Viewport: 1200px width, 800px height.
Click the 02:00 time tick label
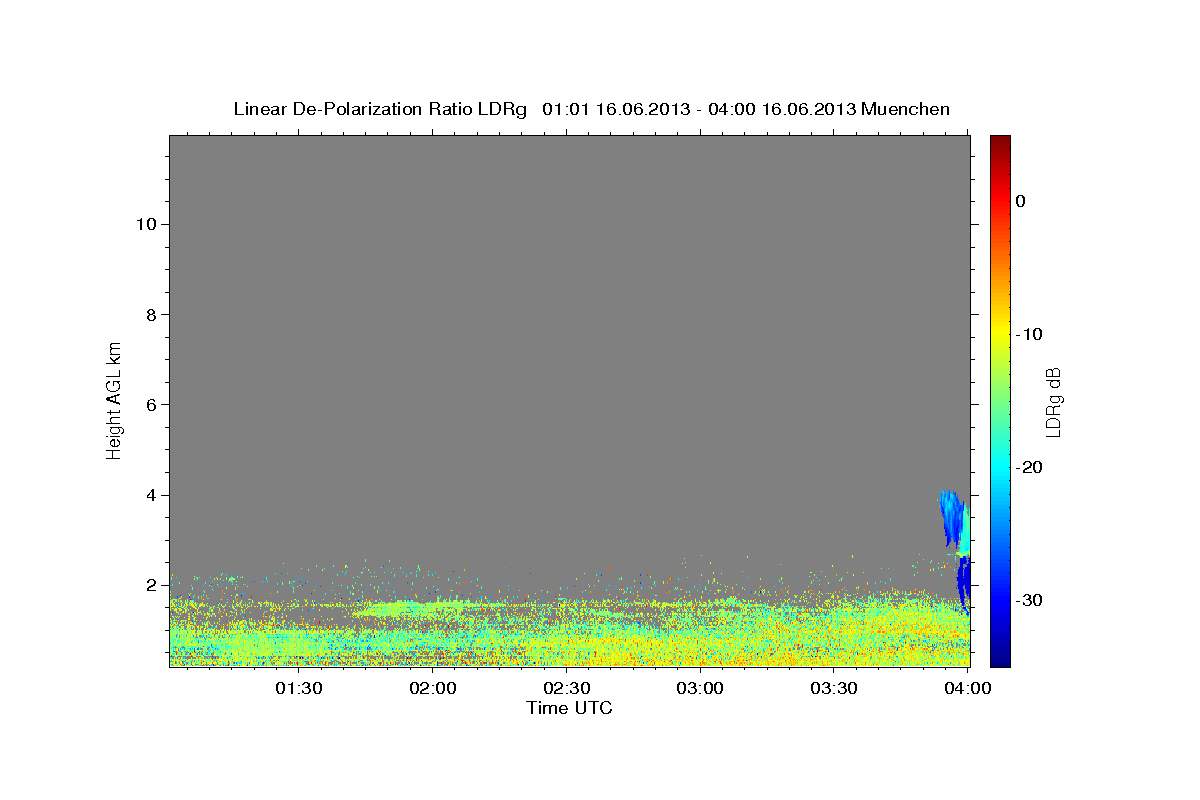pyautogui.click(x=433, y=688)
